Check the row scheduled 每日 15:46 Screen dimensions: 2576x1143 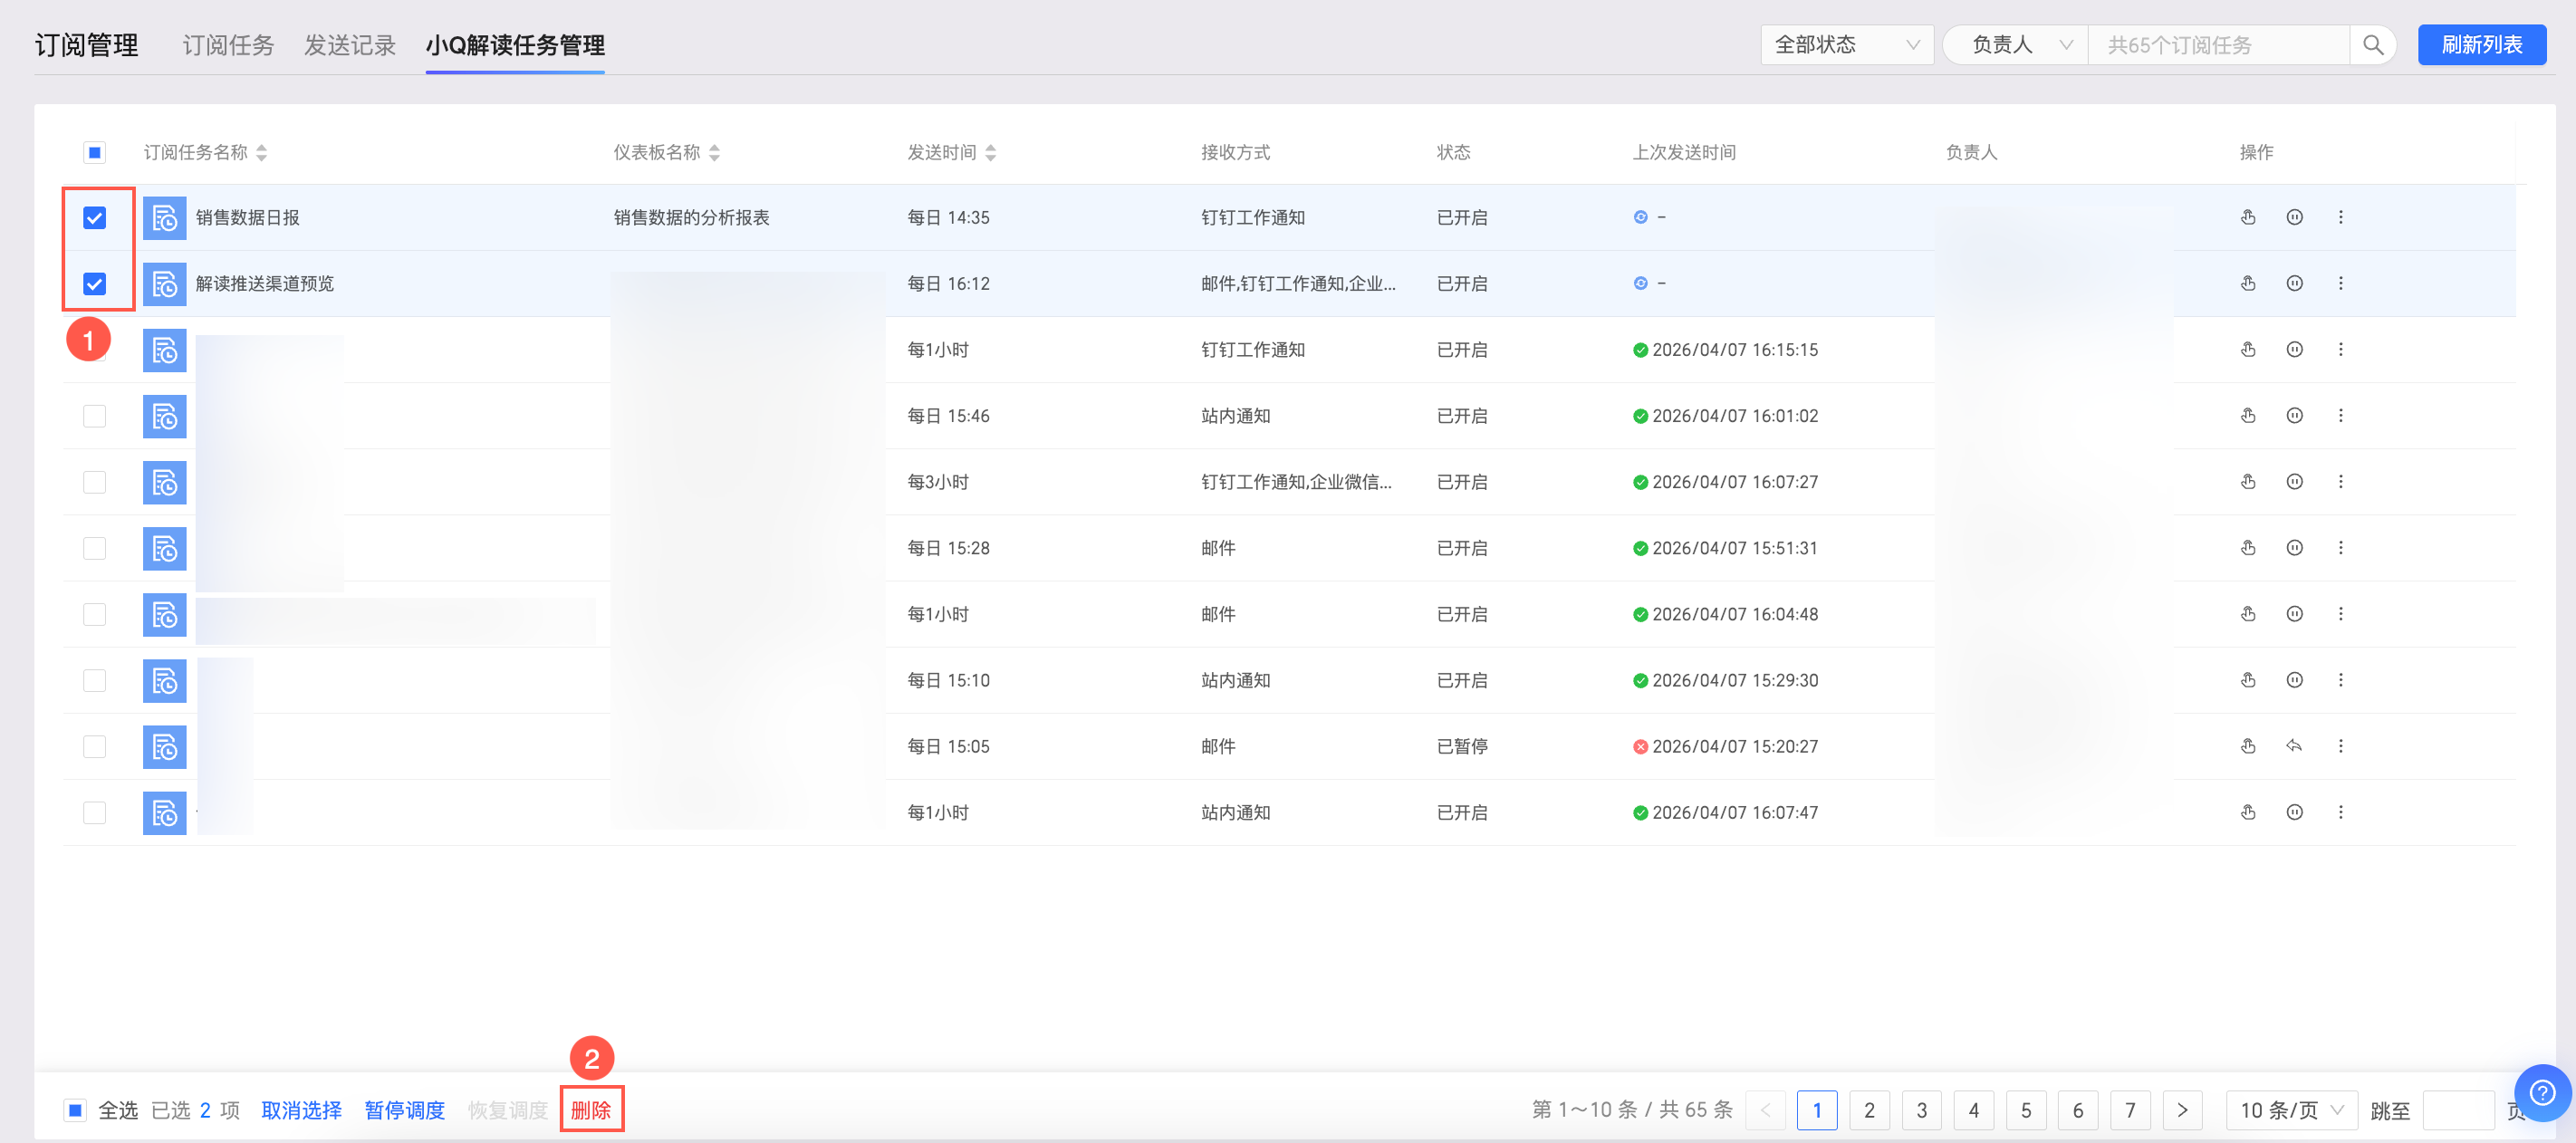[x=94, y=415]
